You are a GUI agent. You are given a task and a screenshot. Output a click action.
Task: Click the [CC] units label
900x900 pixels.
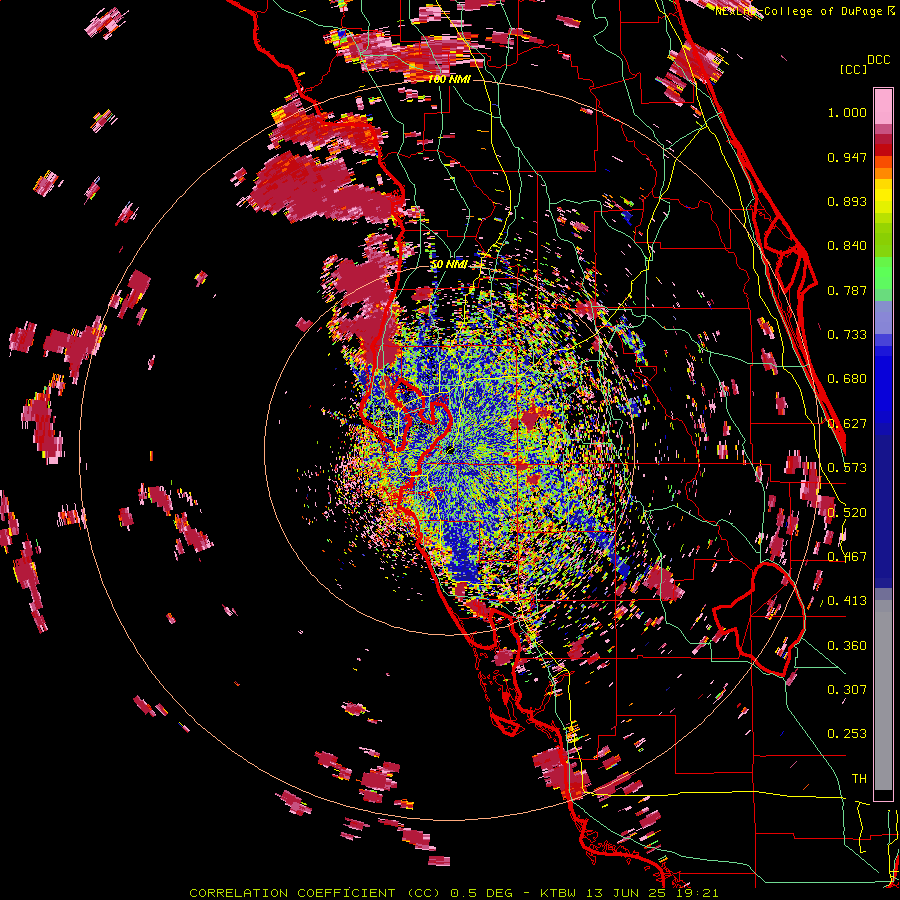click(854, 69)
